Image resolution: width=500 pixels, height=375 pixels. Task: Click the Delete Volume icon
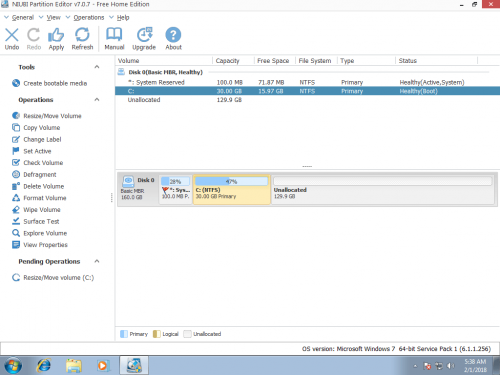pyautogui.click(x=16, y=186)
